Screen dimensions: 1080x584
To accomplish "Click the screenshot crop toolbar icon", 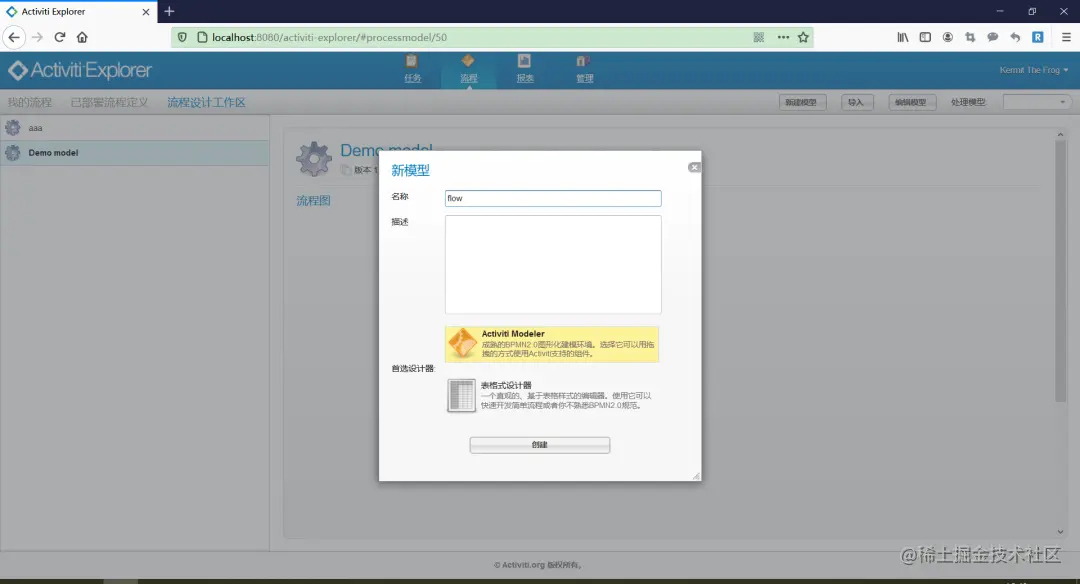I will 970,37.
